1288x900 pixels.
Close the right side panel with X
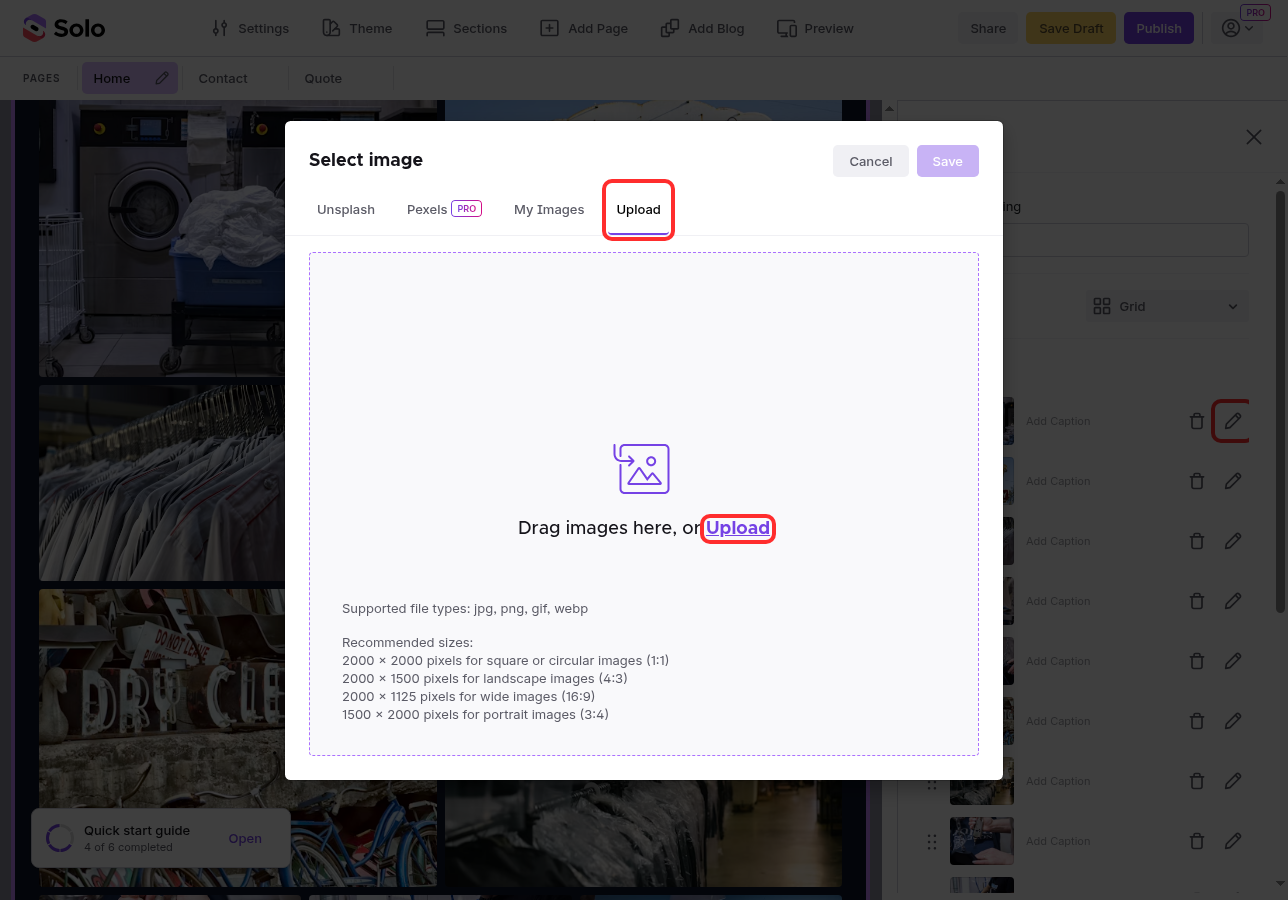pos(1253,137)
